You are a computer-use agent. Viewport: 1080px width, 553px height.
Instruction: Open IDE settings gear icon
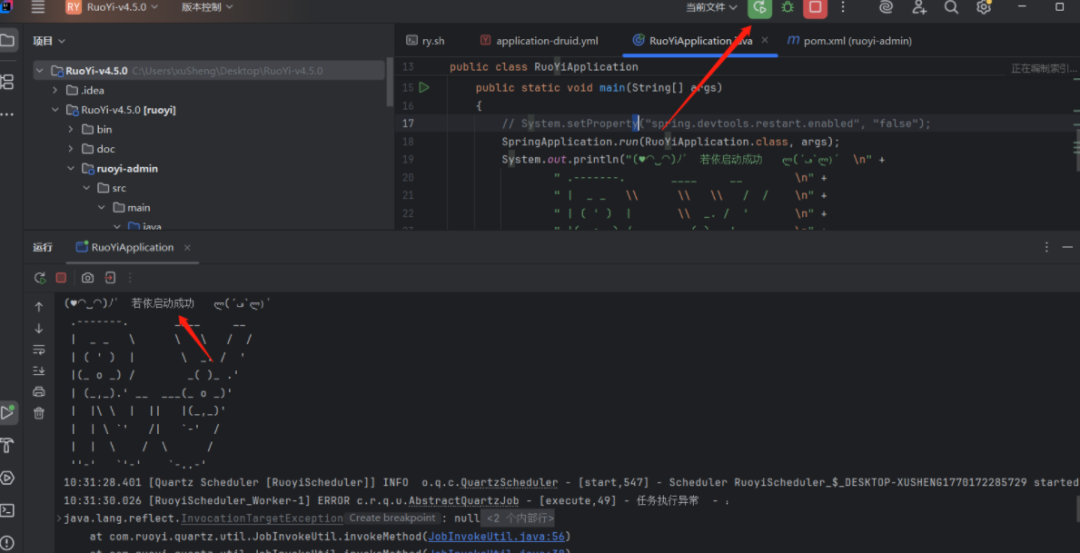pyautogui.click(x=984, y=8)
